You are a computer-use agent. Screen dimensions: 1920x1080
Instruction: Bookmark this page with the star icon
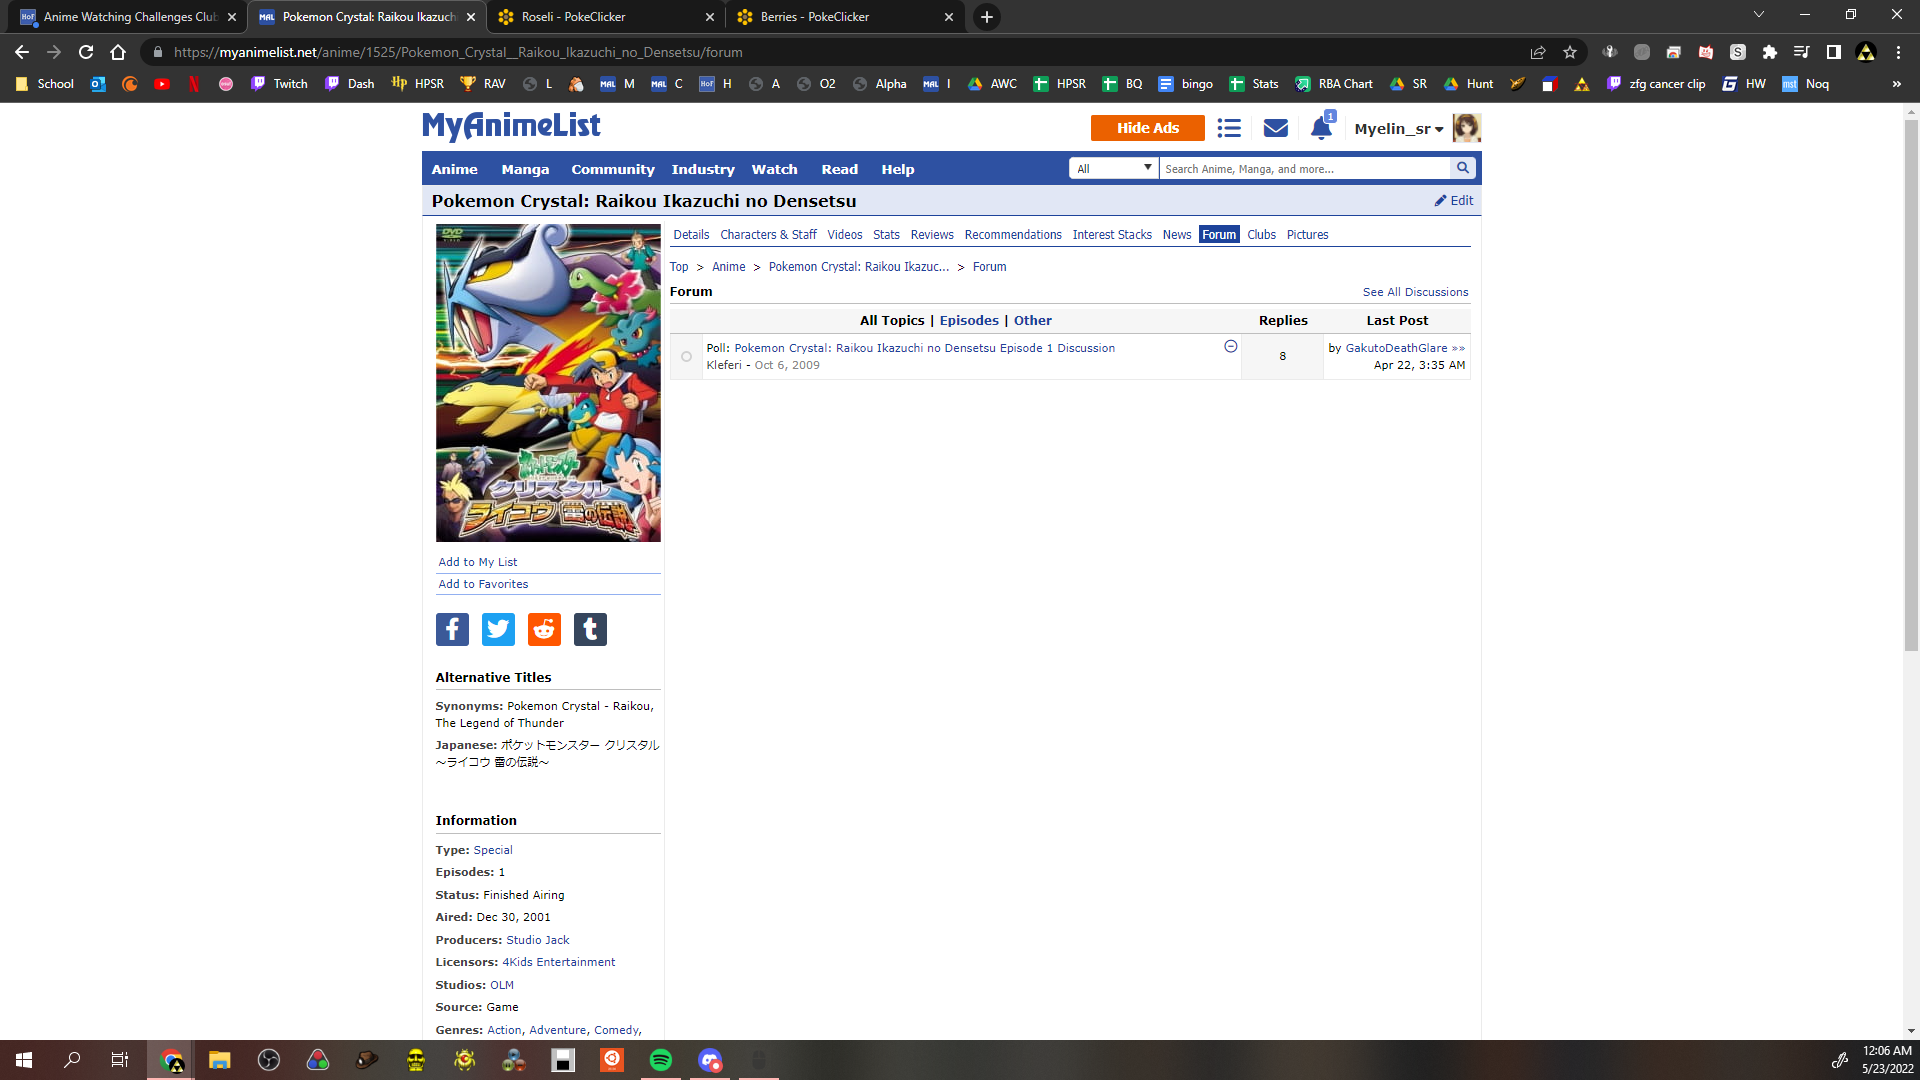point(1570,52)
